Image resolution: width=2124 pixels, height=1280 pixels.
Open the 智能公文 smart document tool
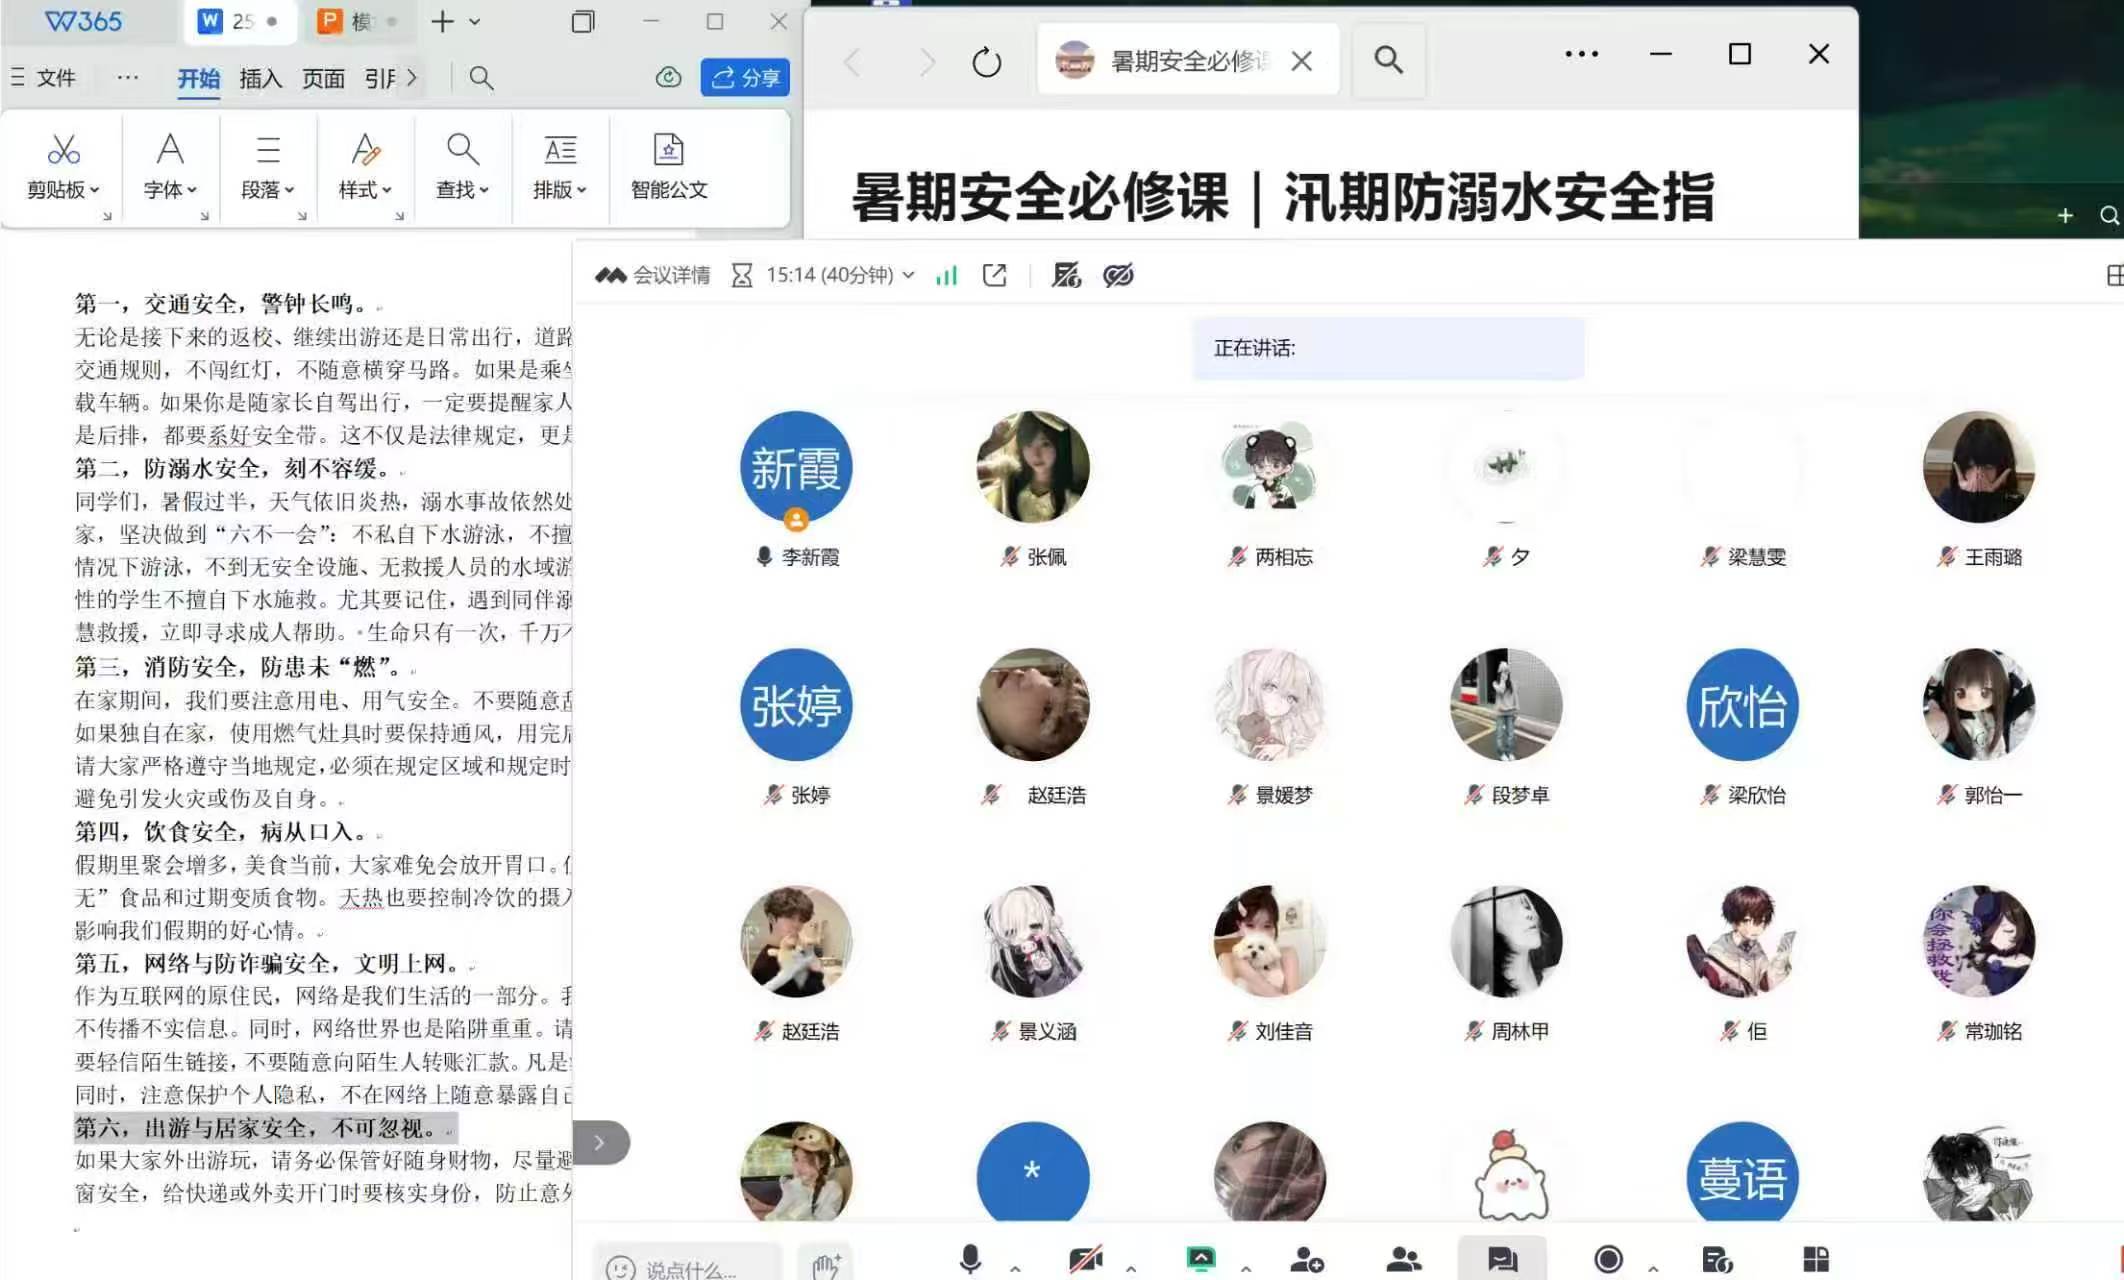(669, 167)
